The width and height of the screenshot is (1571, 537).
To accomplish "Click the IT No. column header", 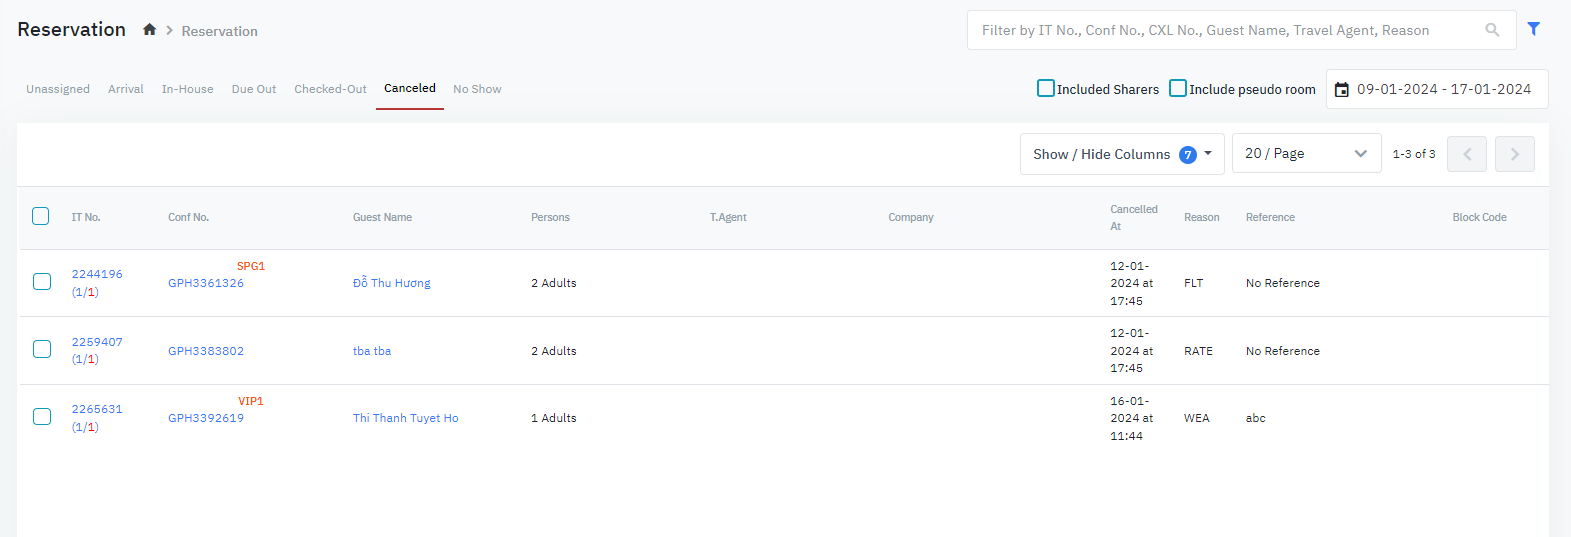I will click(86, 217).
